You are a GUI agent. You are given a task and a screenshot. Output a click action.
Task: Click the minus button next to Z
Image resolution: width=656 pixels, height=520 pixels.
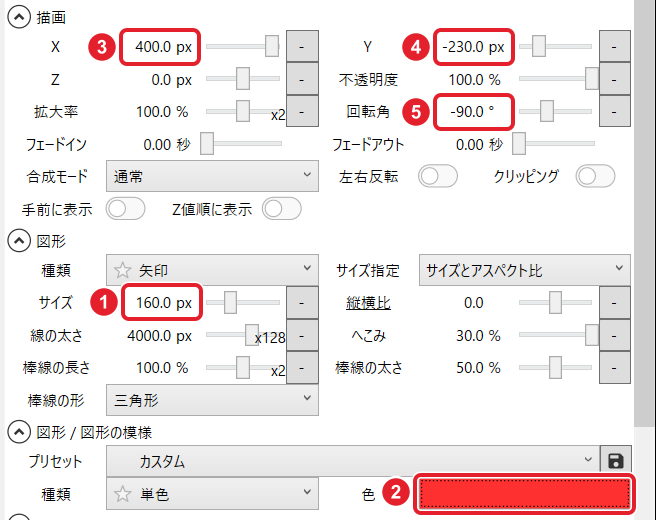coord(302,79)
